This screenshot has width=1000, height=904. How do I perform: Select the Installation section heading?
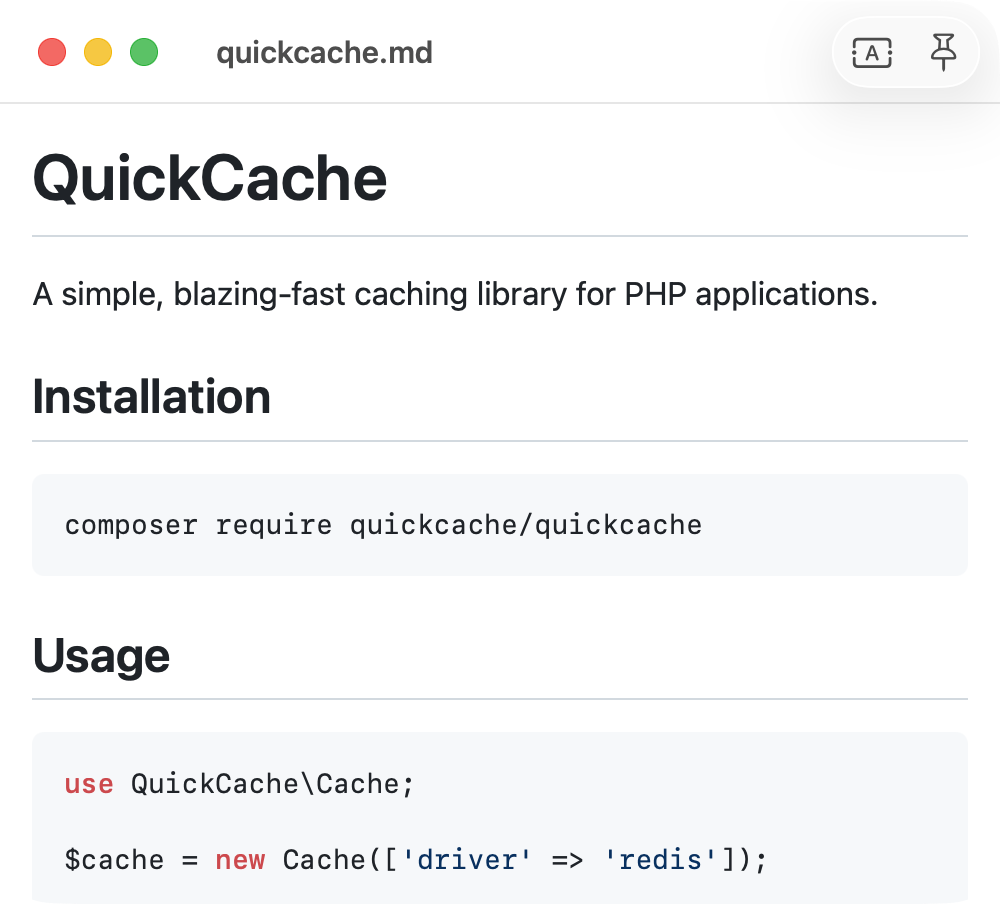152,397
